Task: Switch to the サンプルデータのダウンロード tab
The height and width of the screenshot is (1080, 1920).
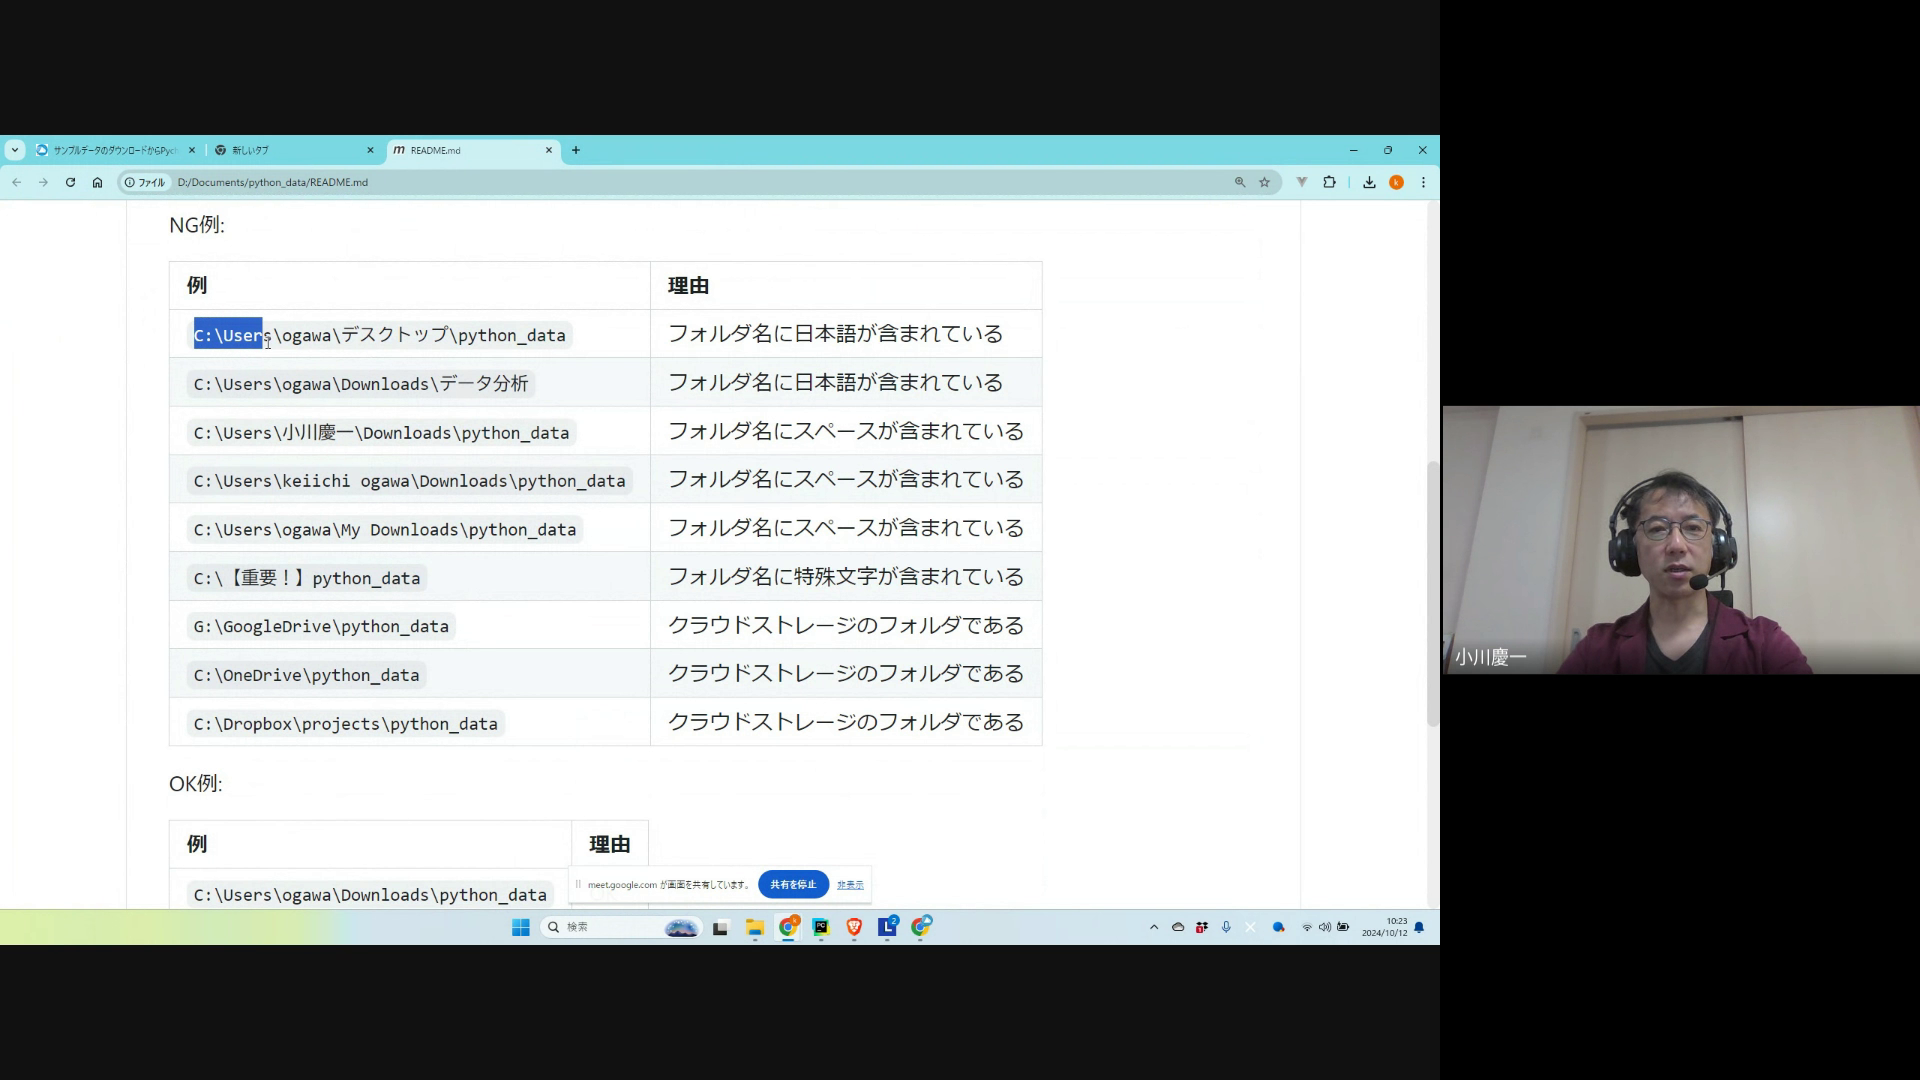Action: [x=112, y=150]
